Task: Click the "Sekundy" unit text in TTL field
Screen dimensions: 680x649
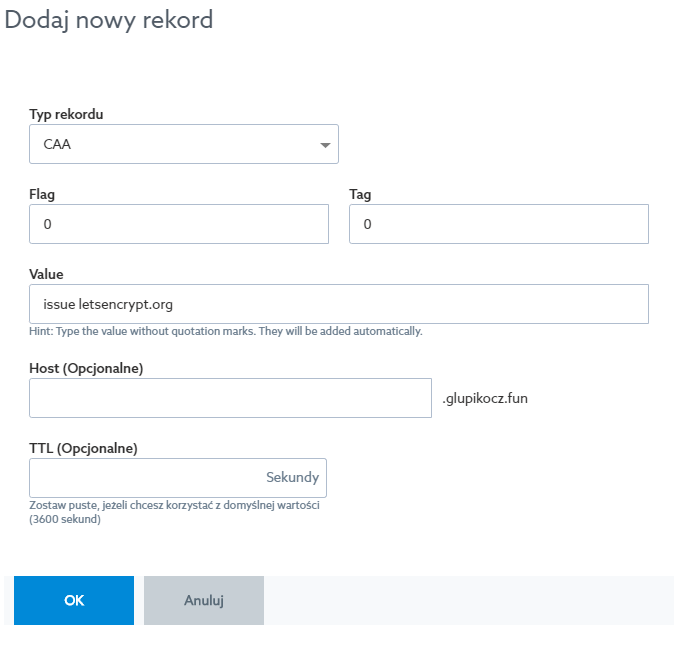Action: point(292,478)
